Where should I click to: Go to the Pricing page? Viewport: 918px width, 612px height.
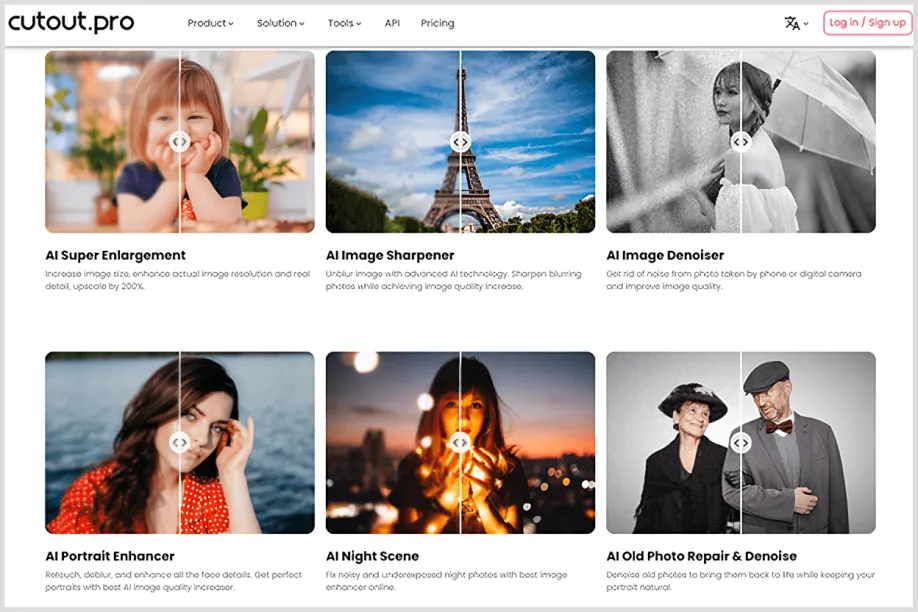point(437,23)
